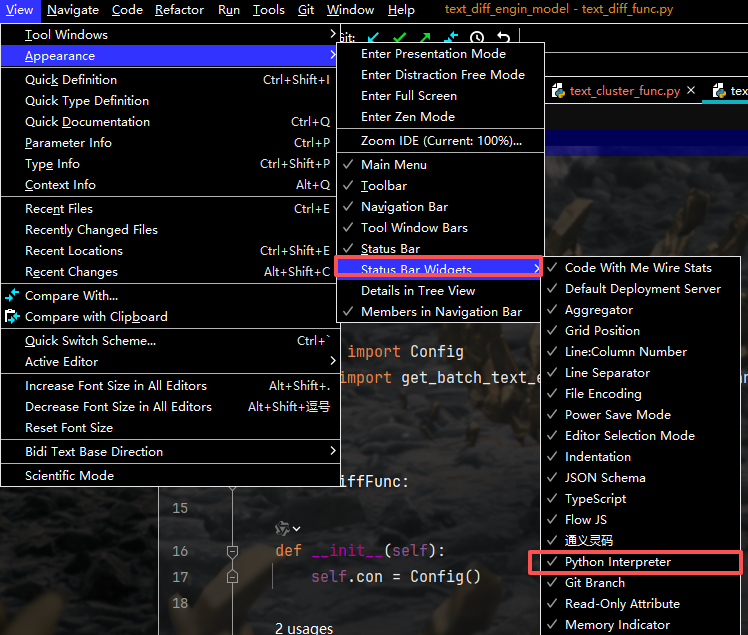This screenshot has height=635, width=748.
Task: Toggle the Toolbar visibility option
Action: pos(440,186)
